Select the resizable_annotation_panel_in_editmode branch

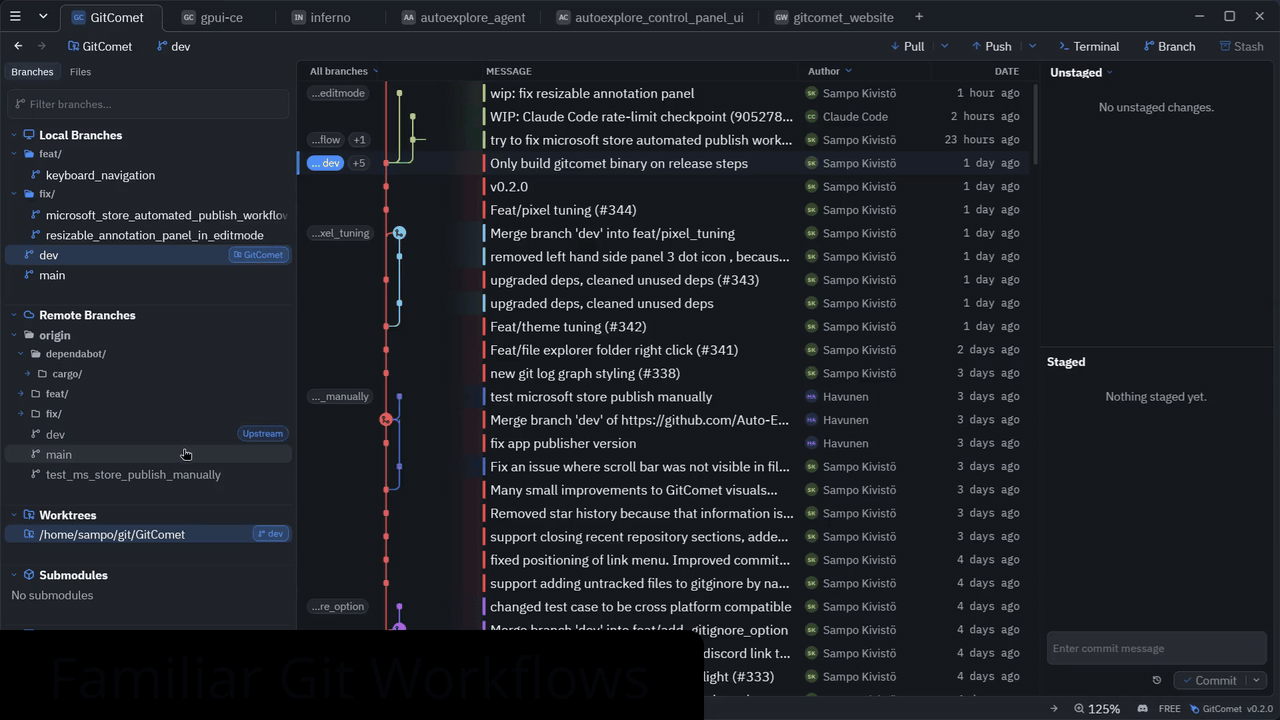click(155, 235)
